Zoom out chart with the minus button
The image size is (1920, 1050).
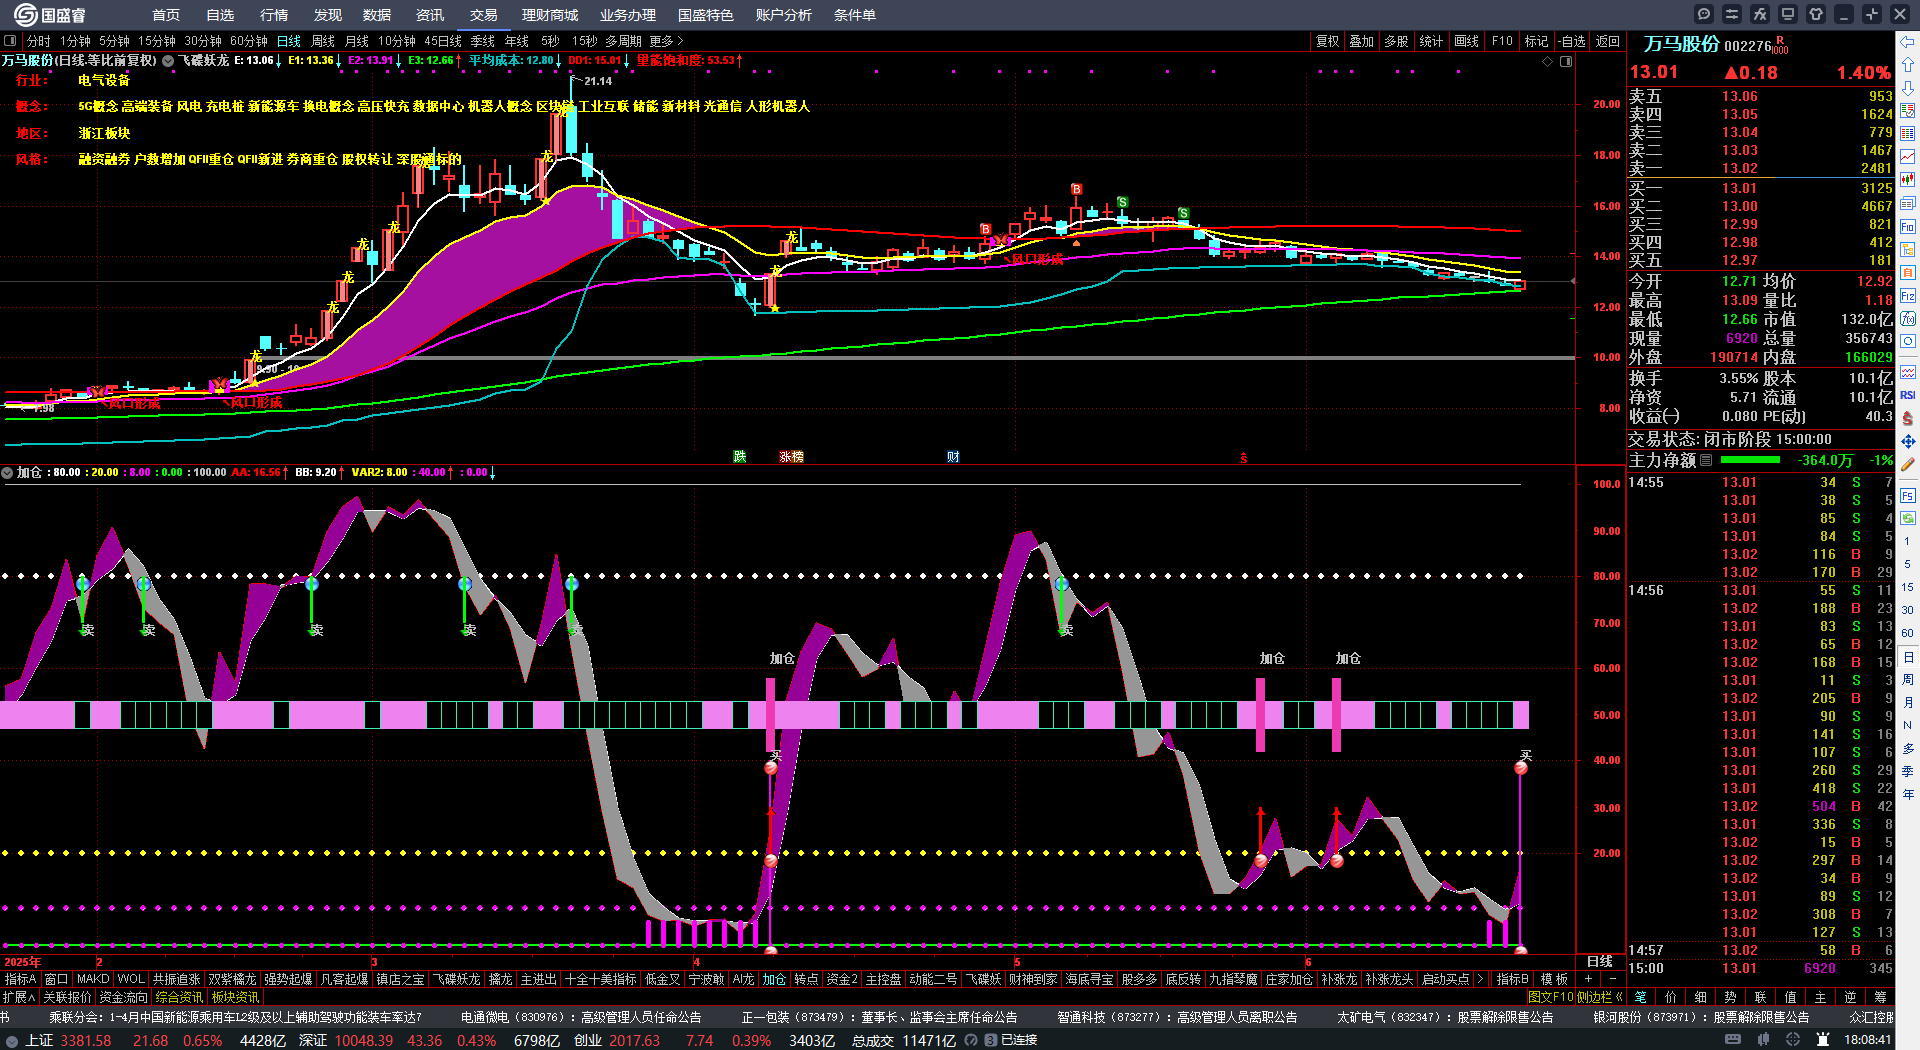pos(1612,979)
